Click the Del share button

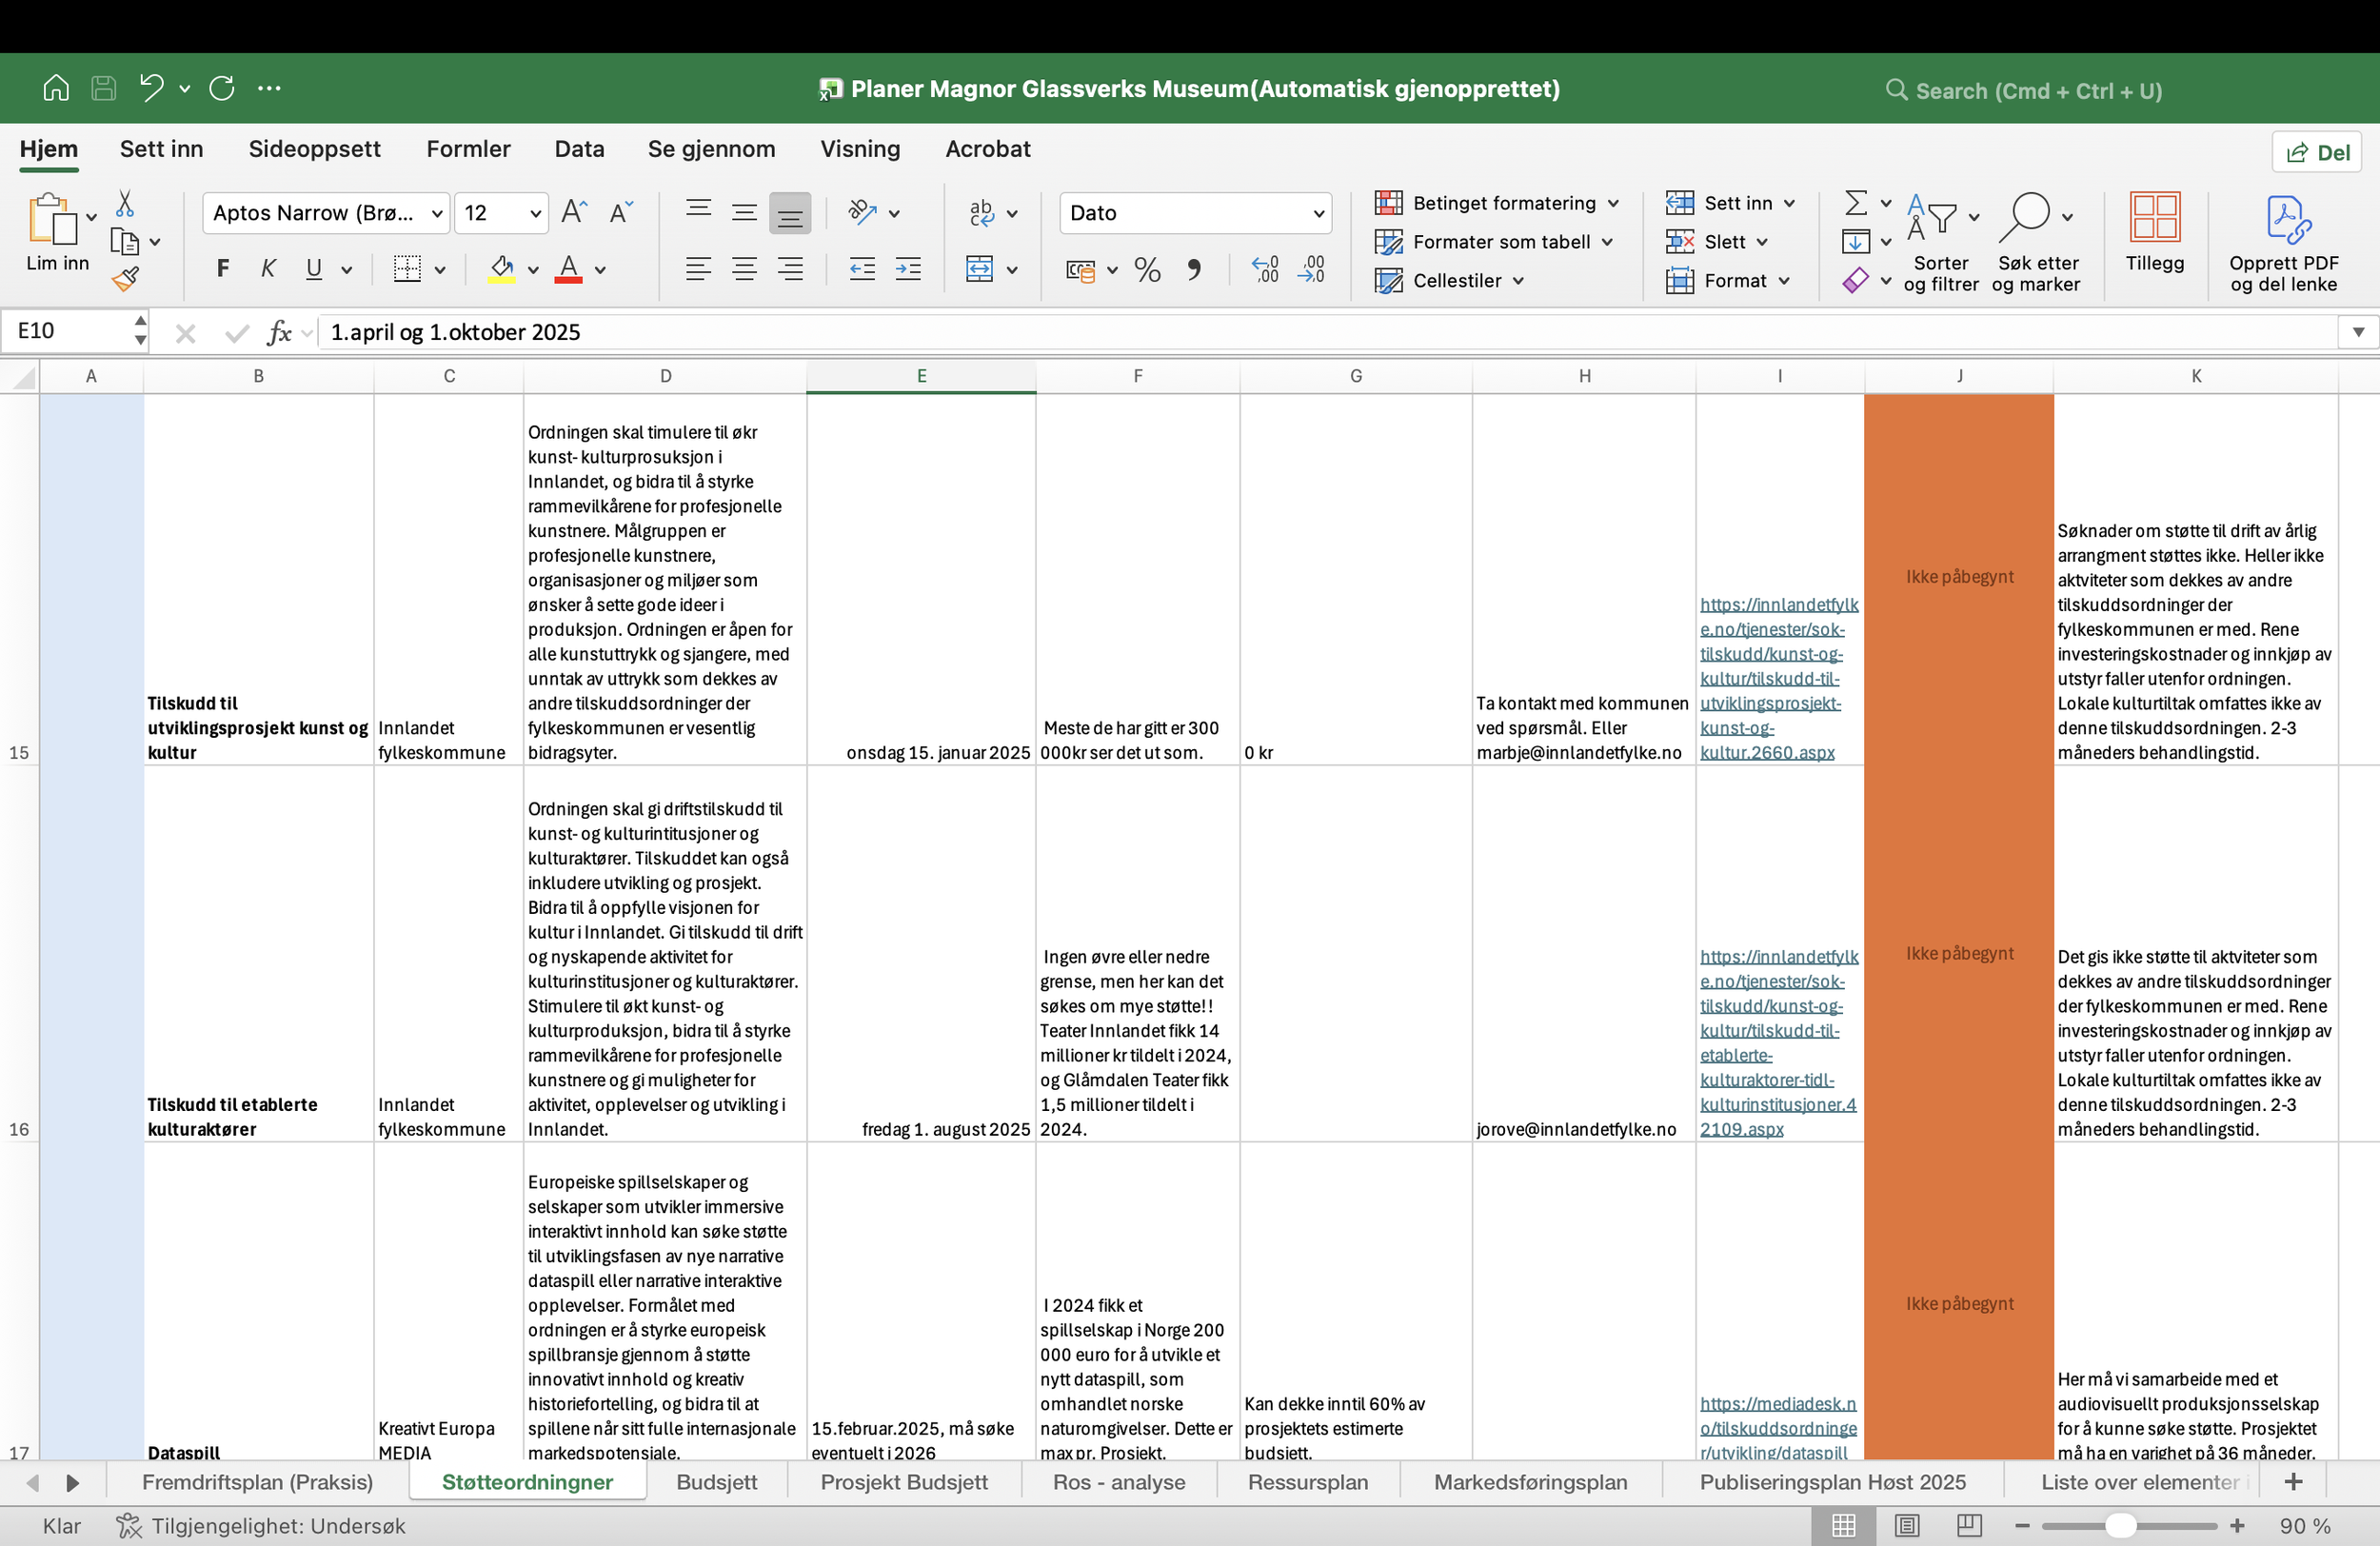2317,152
